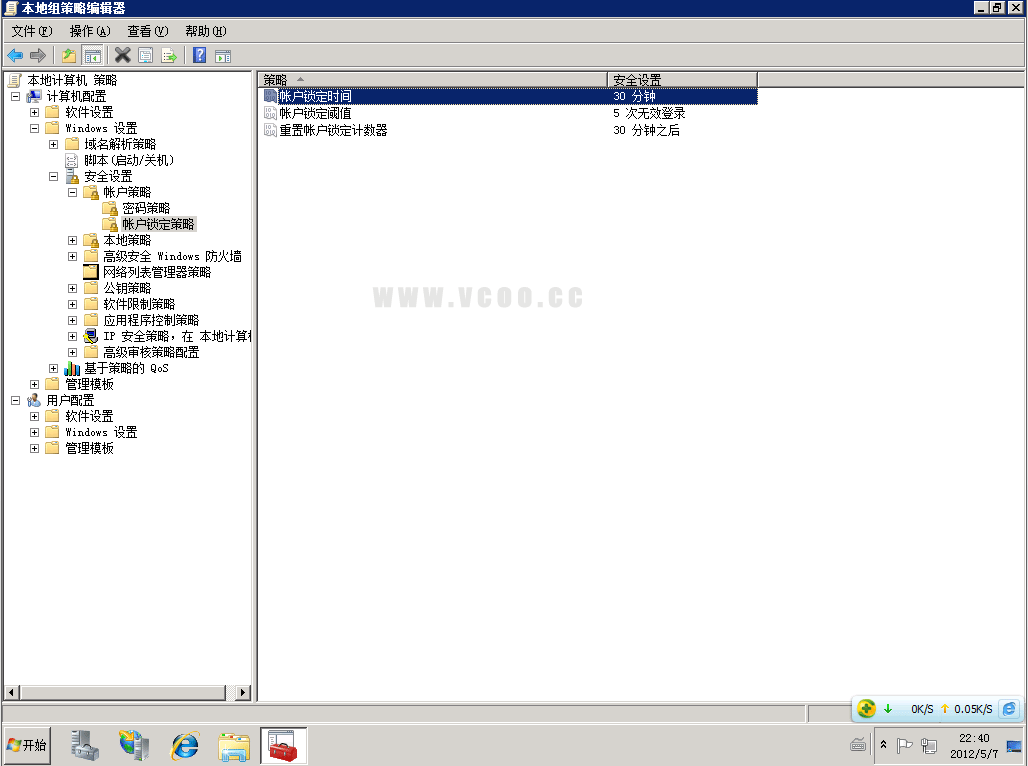Click the 开始 Start button
The image size is (1028, 766).
[x=27, y=745]
